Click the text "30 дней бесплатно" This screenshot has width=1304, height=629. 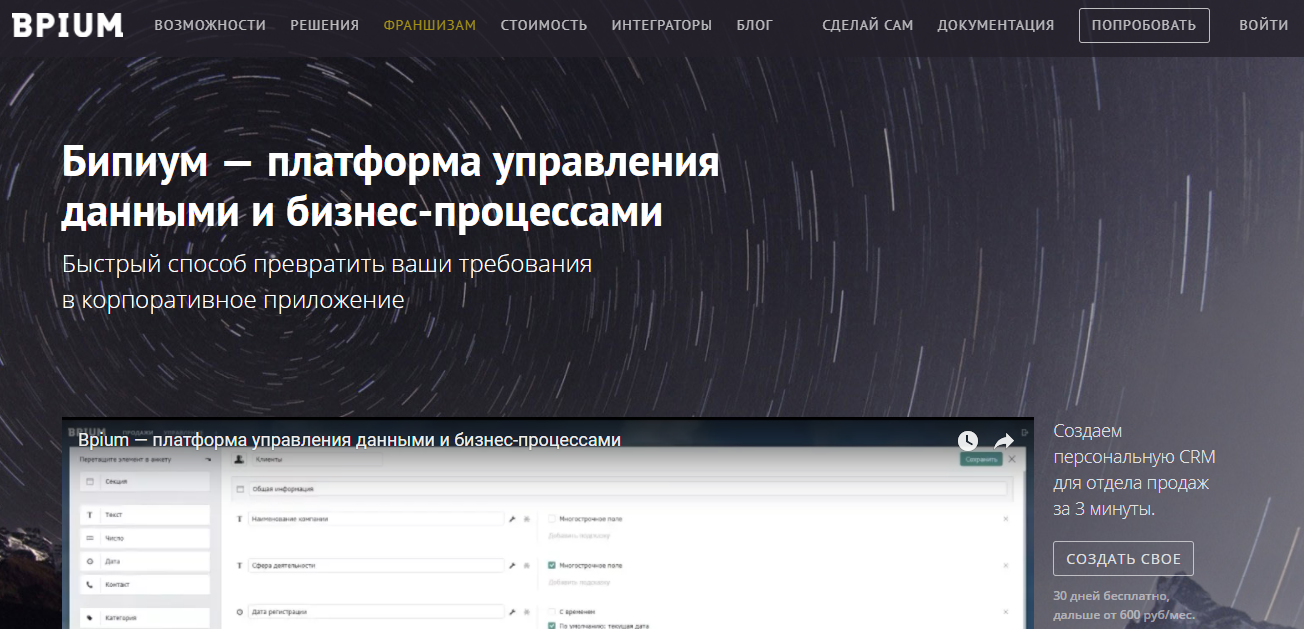click(x=1110, y=596)
